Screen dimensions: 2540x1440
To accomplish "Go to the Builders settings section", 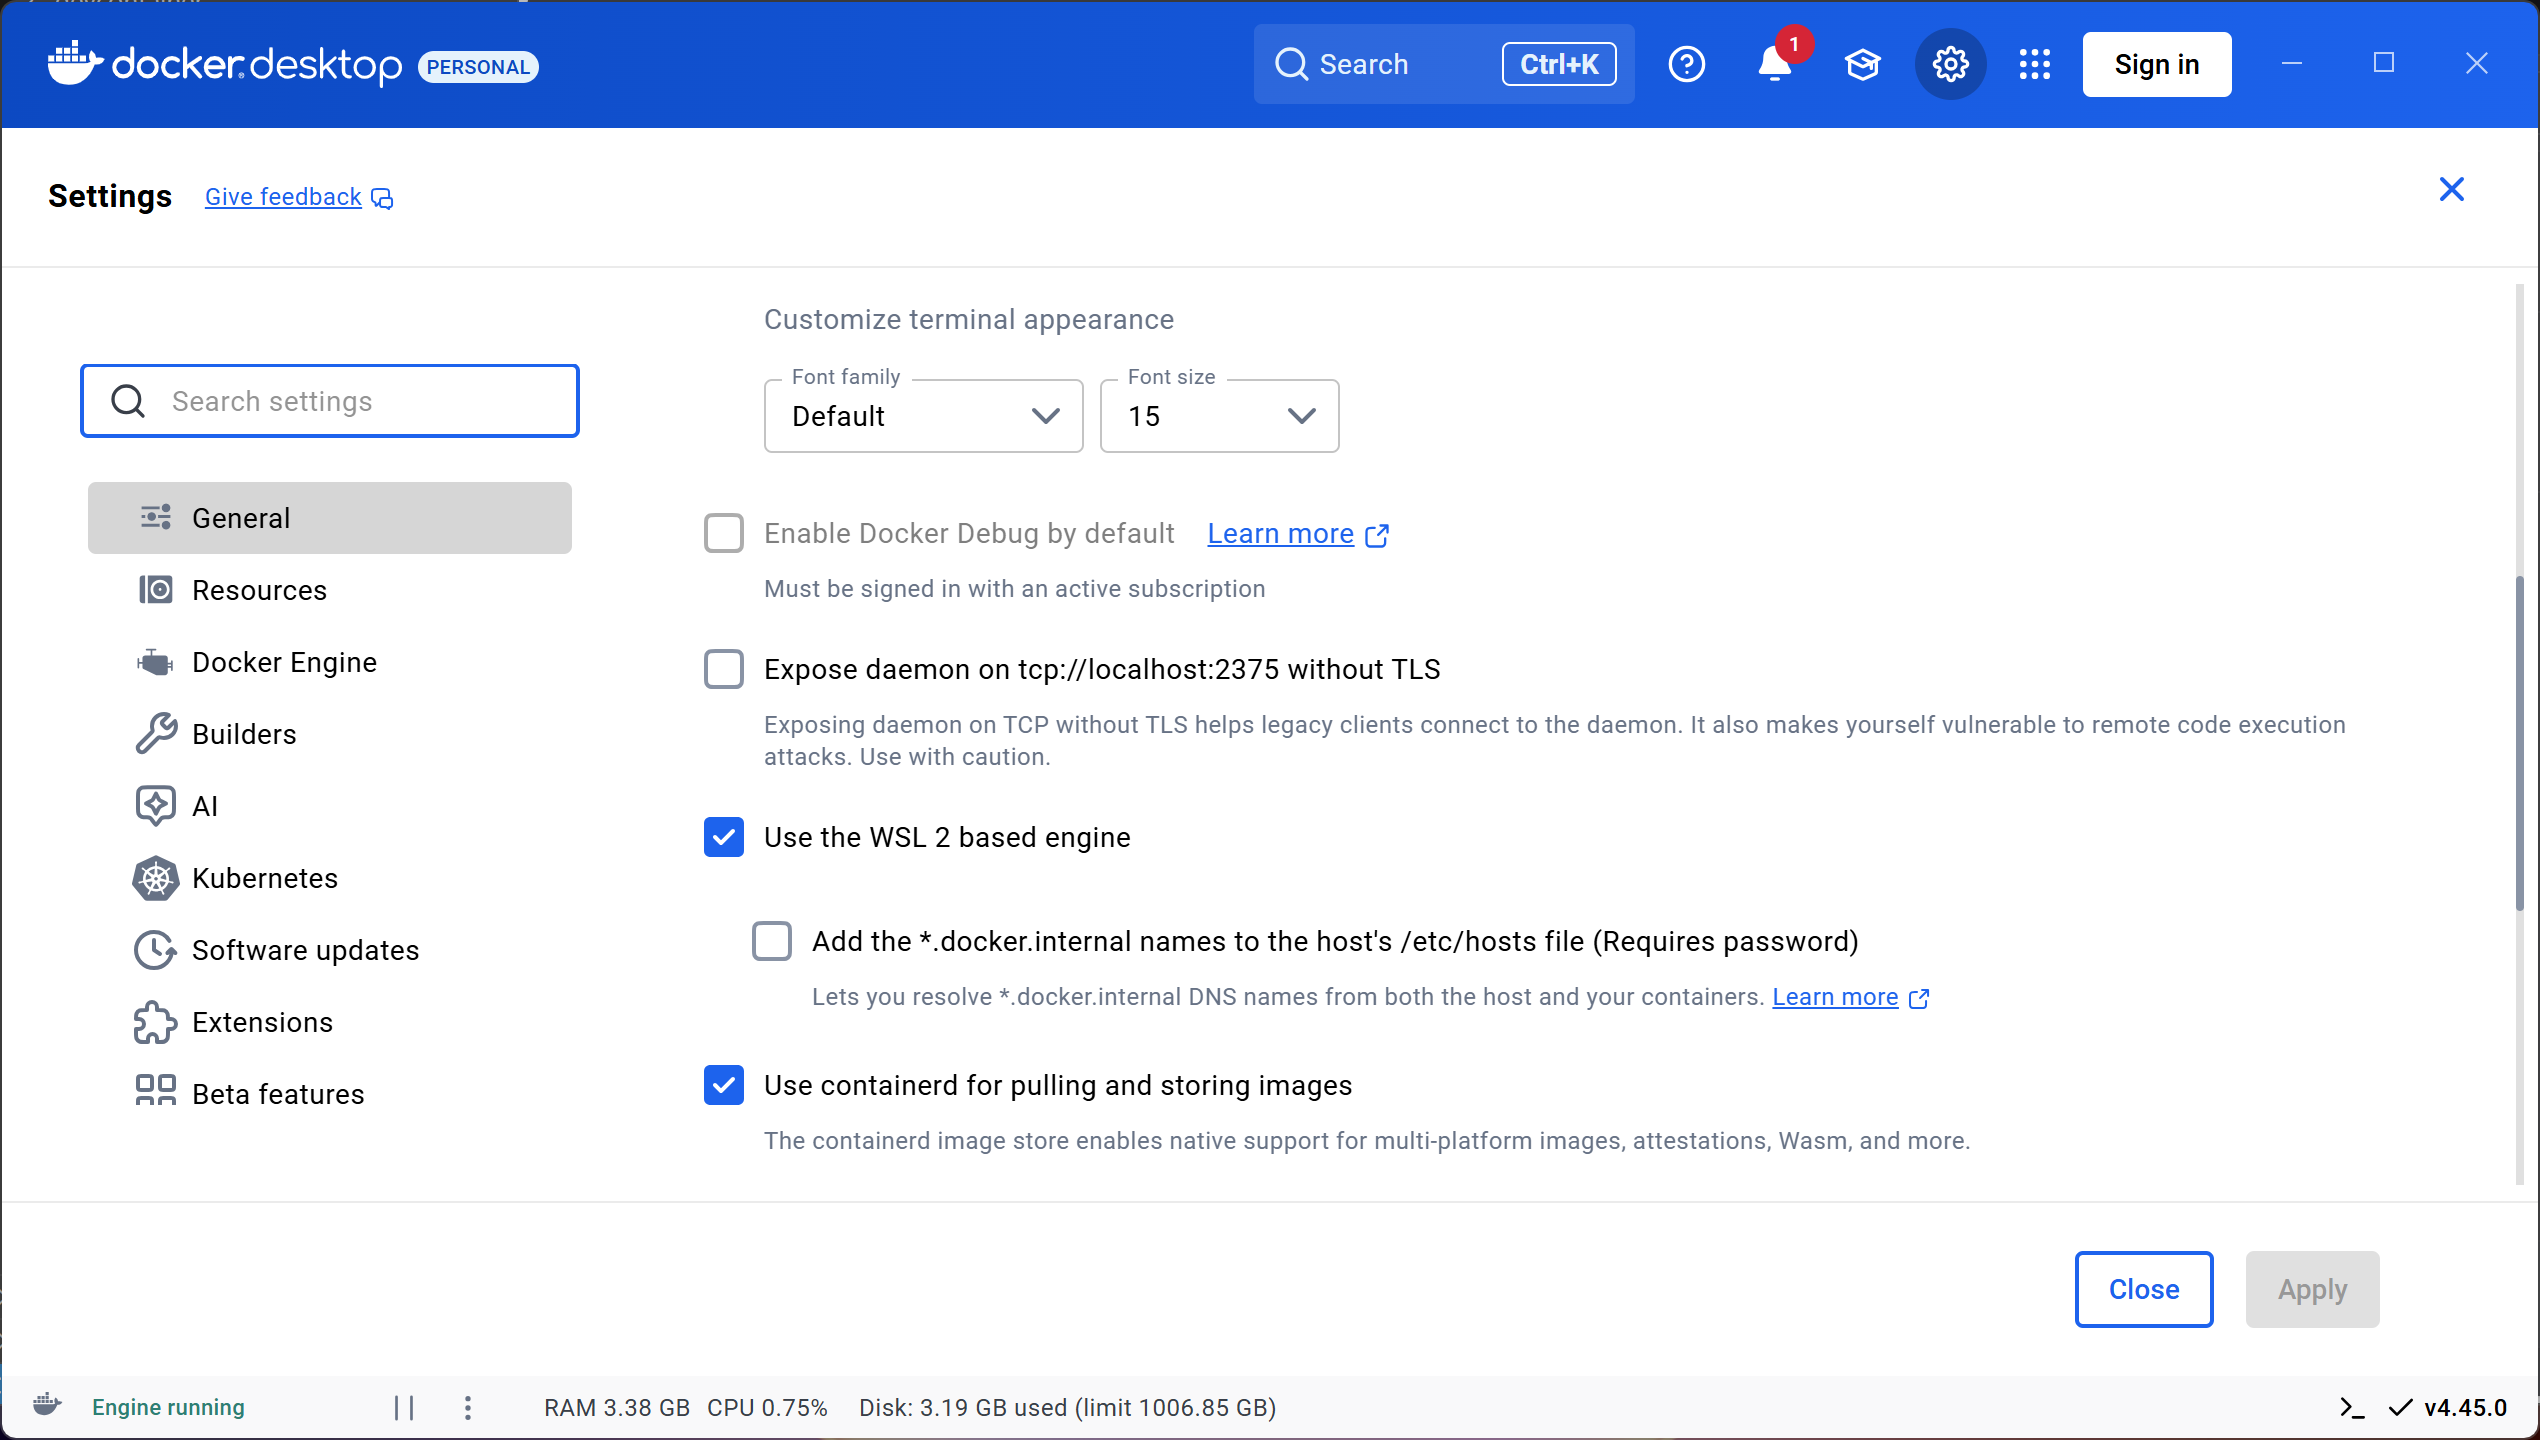I will coord(330,733).
